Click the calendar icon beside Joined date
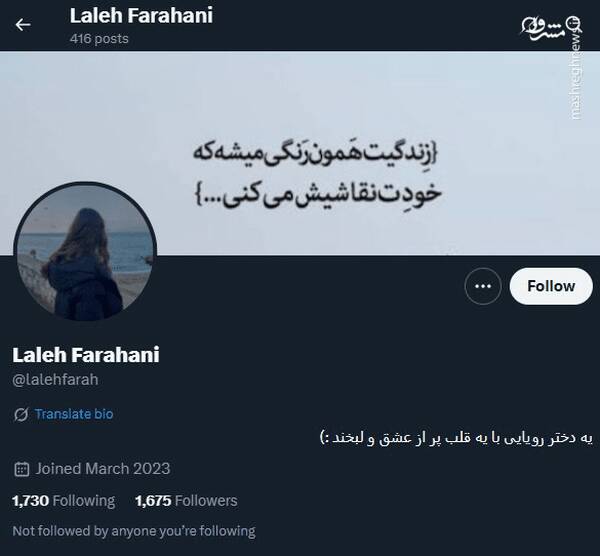Screen dimensions: 600x556 click(x=21, y=469)
